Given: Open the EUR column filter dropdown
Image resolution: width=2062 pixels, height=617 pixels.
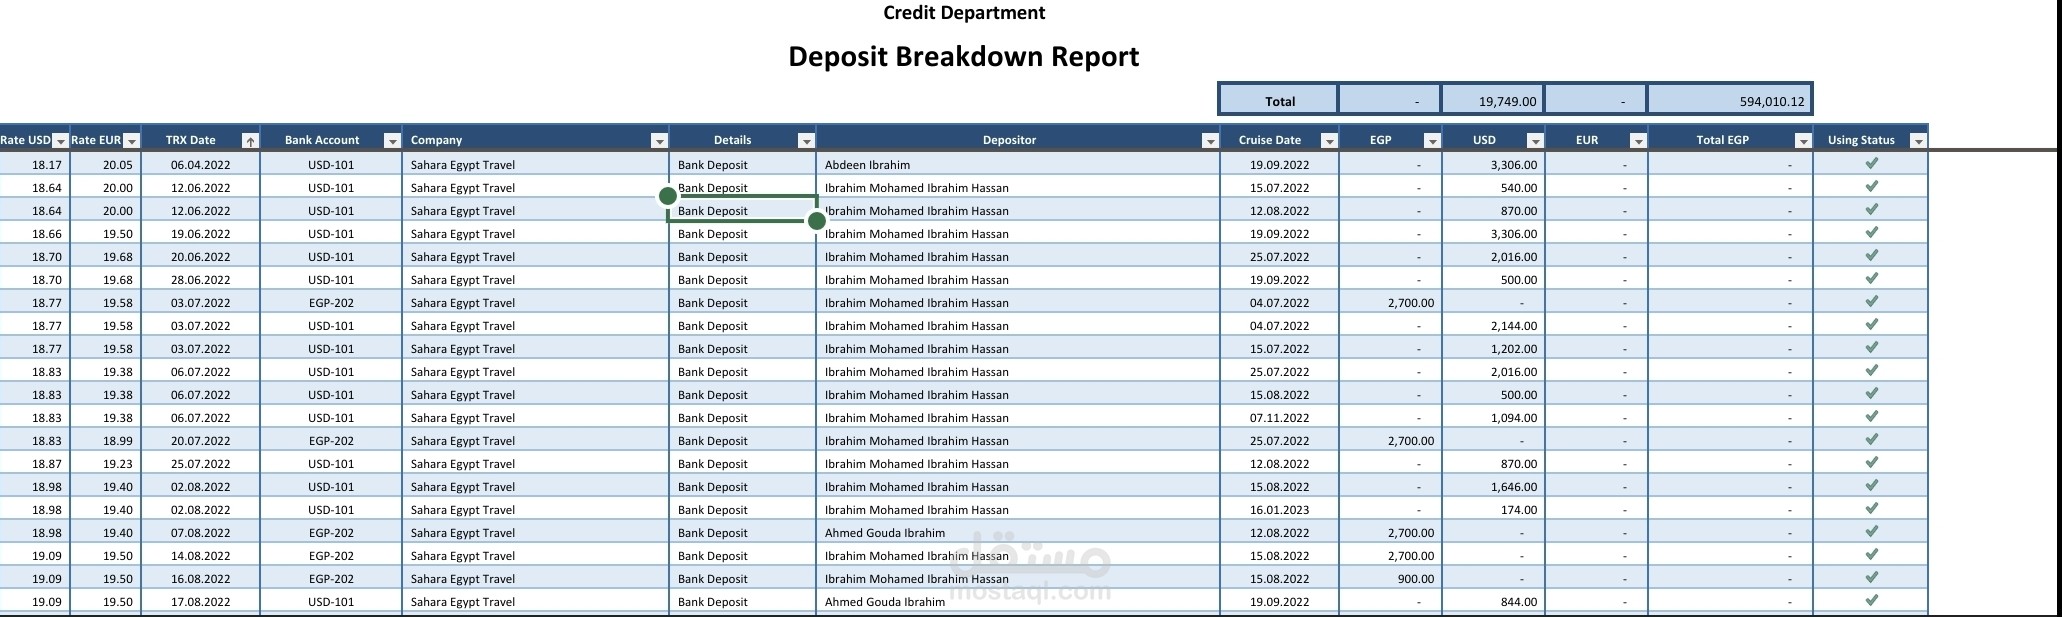Looking at the screenshot, I should 1638,141.
